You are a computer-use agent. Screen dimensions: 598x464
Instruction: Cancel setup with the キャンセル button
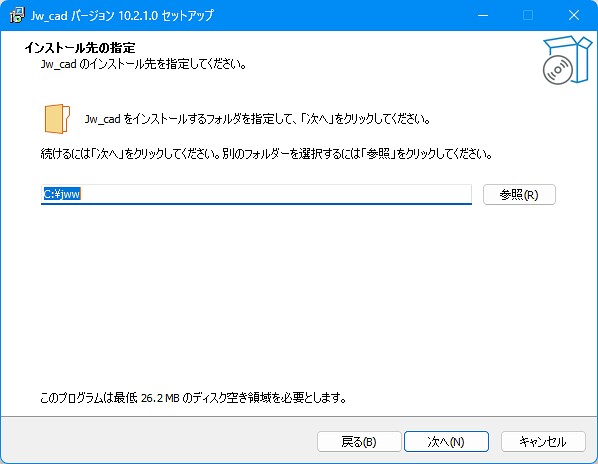[x=543, y=442]
